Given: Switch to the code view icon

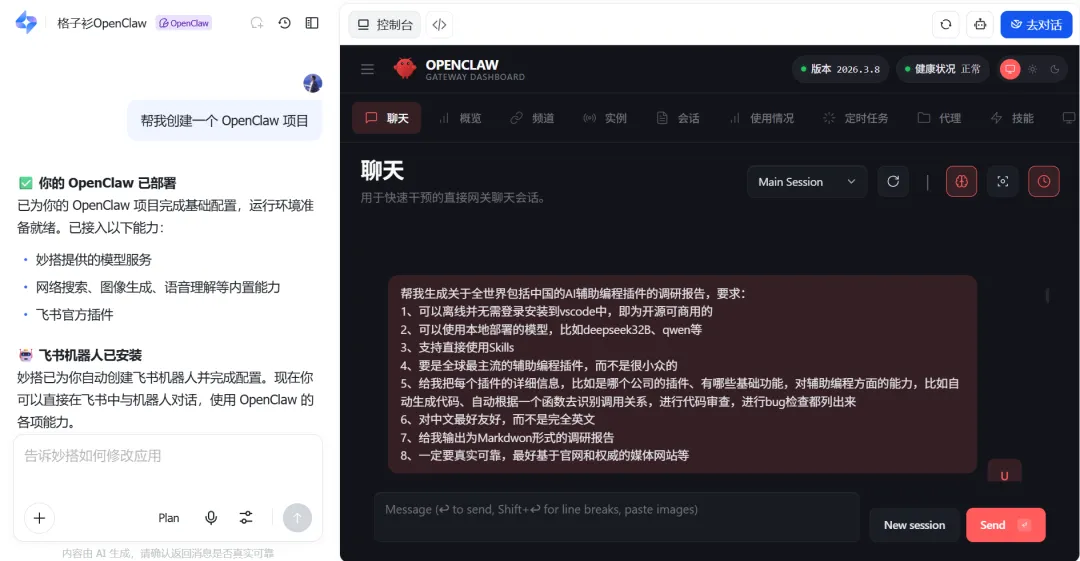Looking at the screenshot, I should tap(439, 25).
